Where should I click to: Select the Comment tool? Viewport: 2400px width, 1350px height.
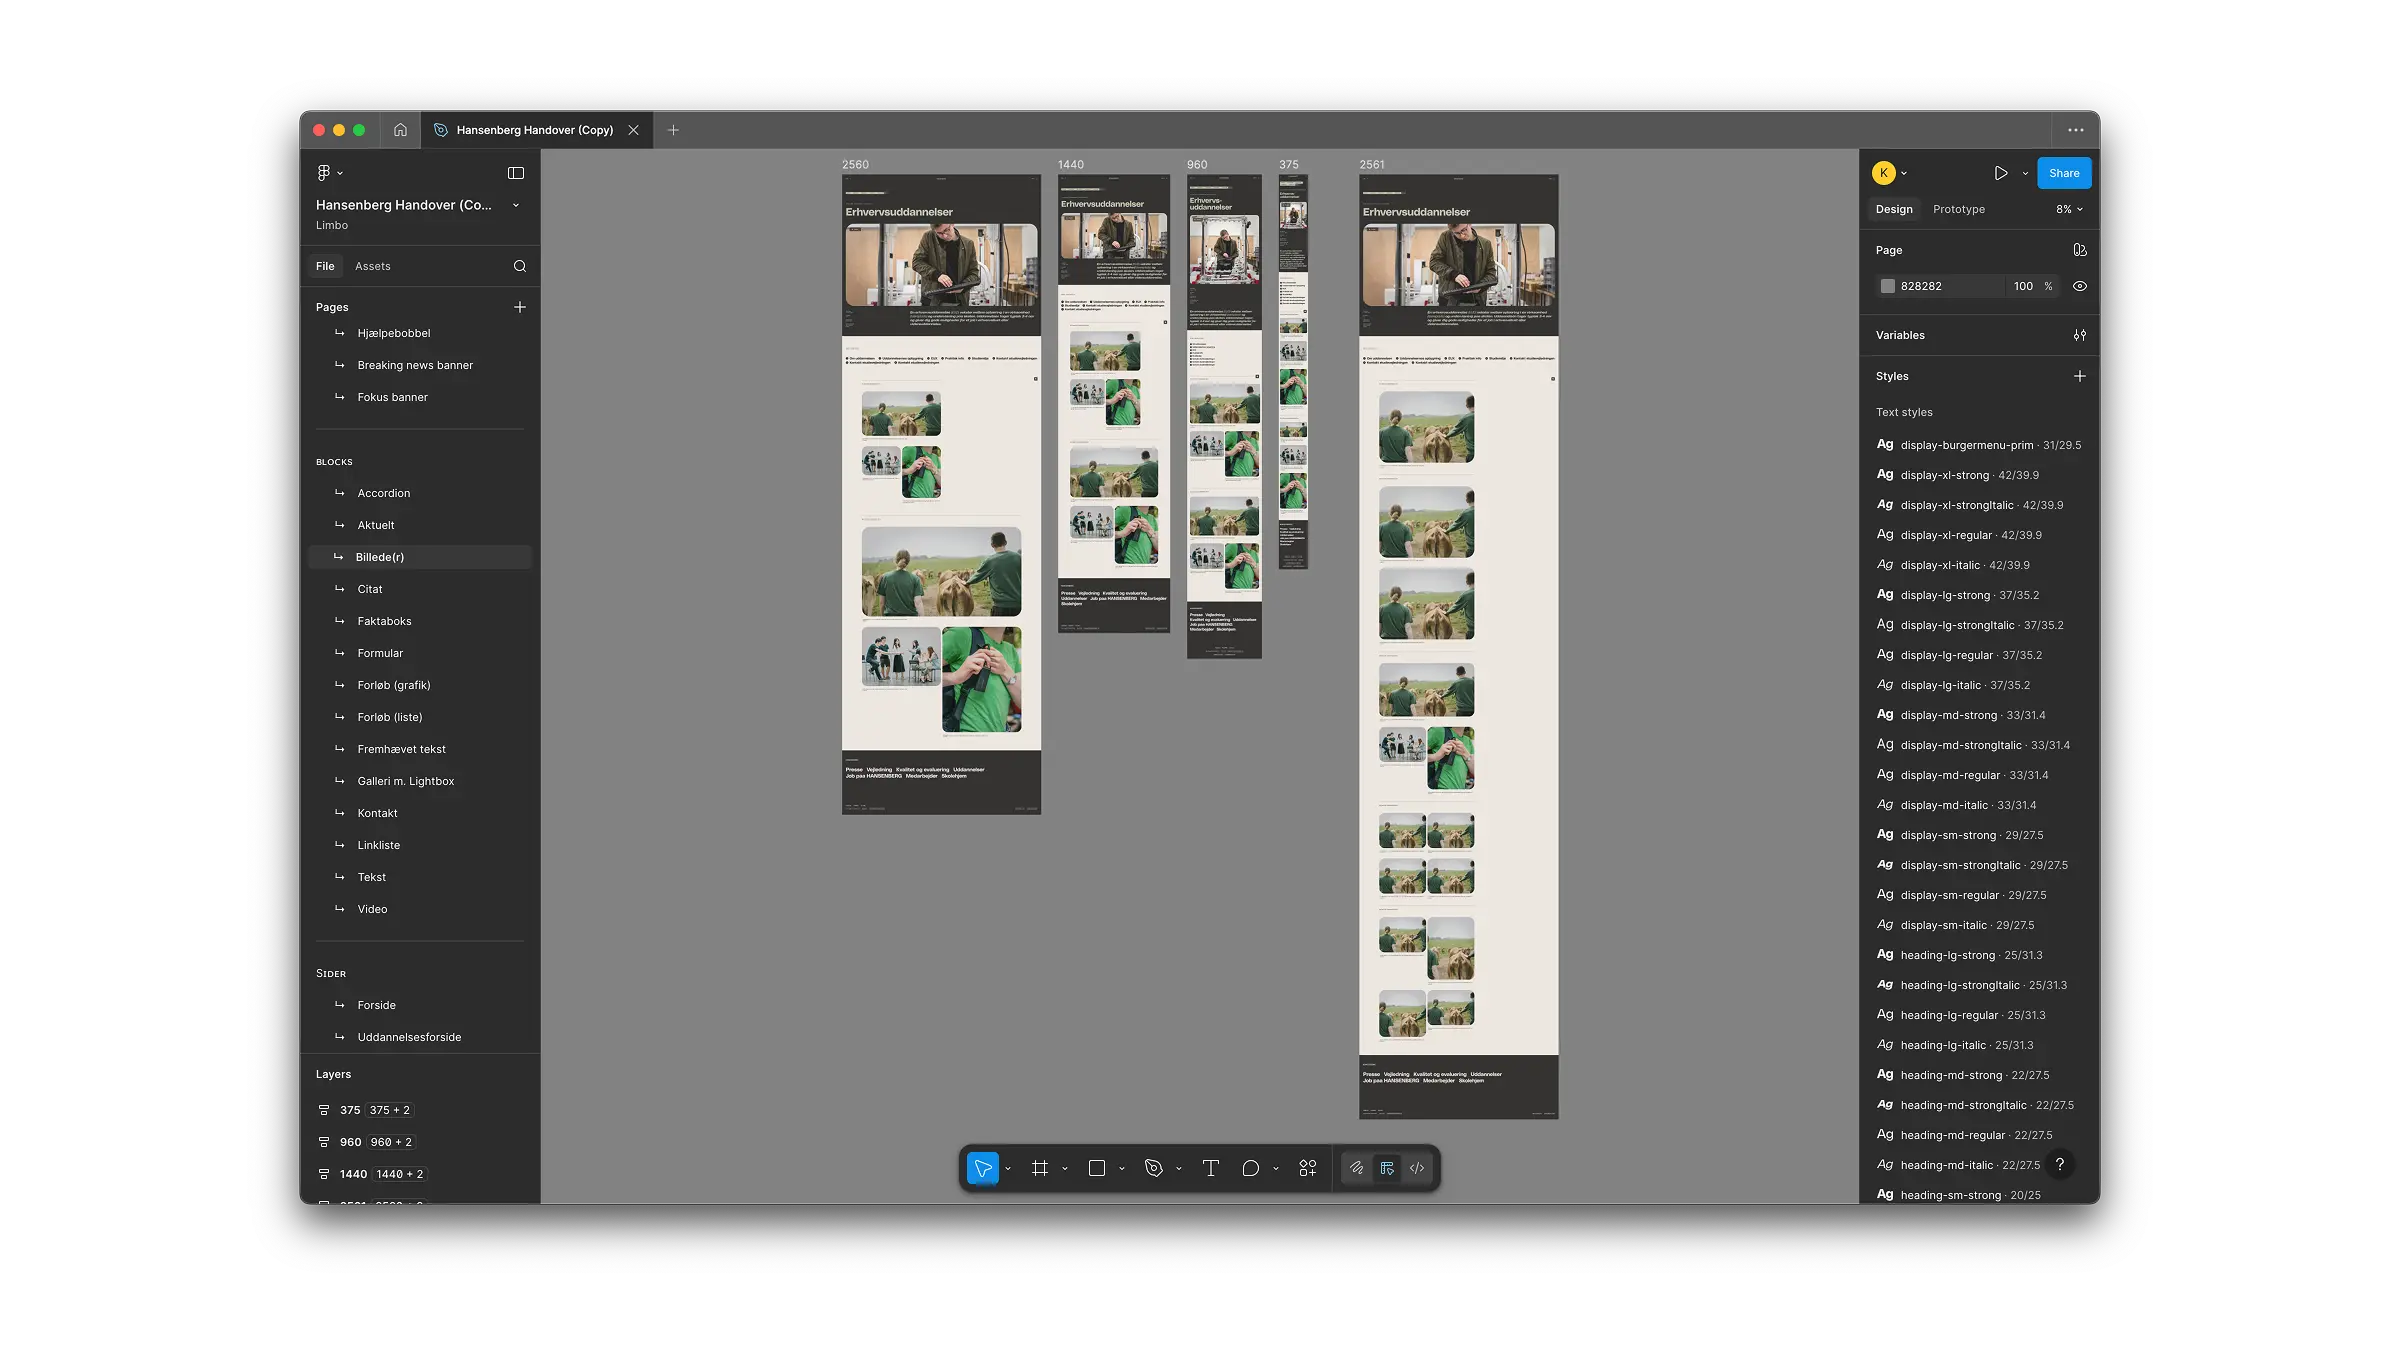[x=1250, y=1168]
